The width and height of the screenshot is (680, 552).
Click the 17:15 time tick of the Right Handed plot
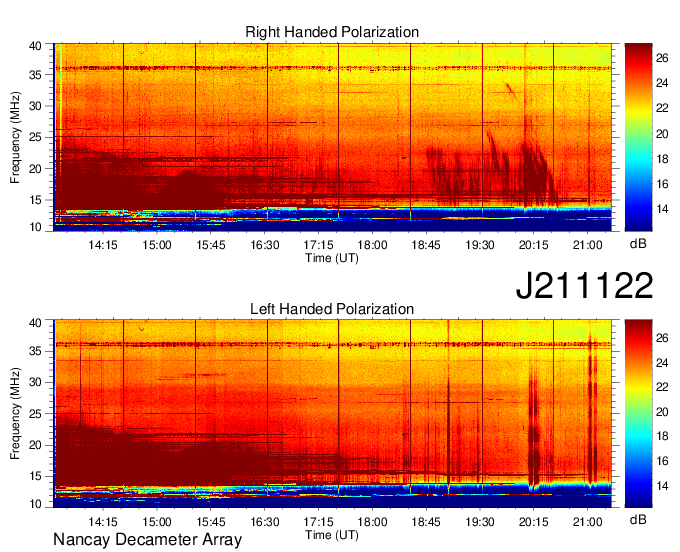(x=318, y=245)
